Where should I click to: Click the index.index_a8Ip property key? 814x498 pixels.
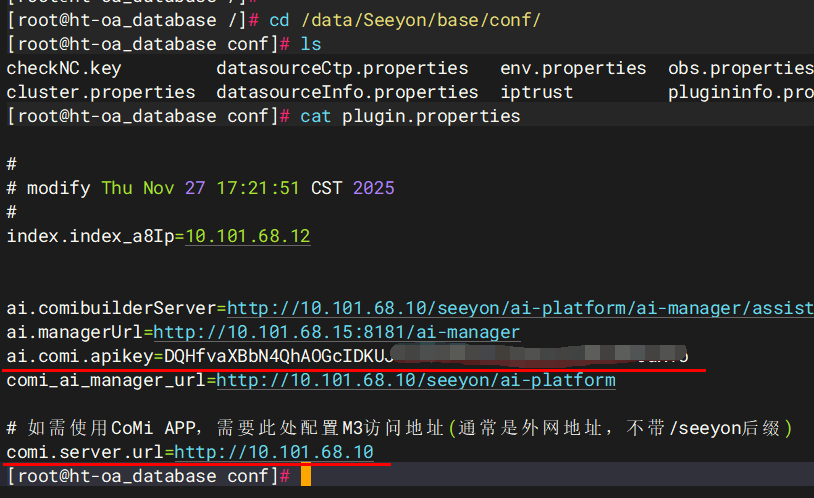tap(90, 236)
